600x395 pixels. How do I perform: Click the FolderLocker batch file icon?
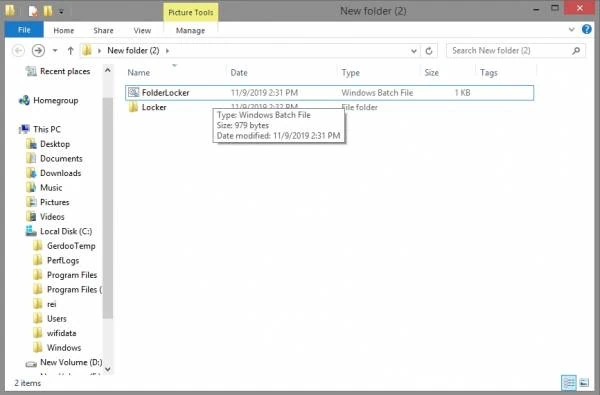coord(133,92)
